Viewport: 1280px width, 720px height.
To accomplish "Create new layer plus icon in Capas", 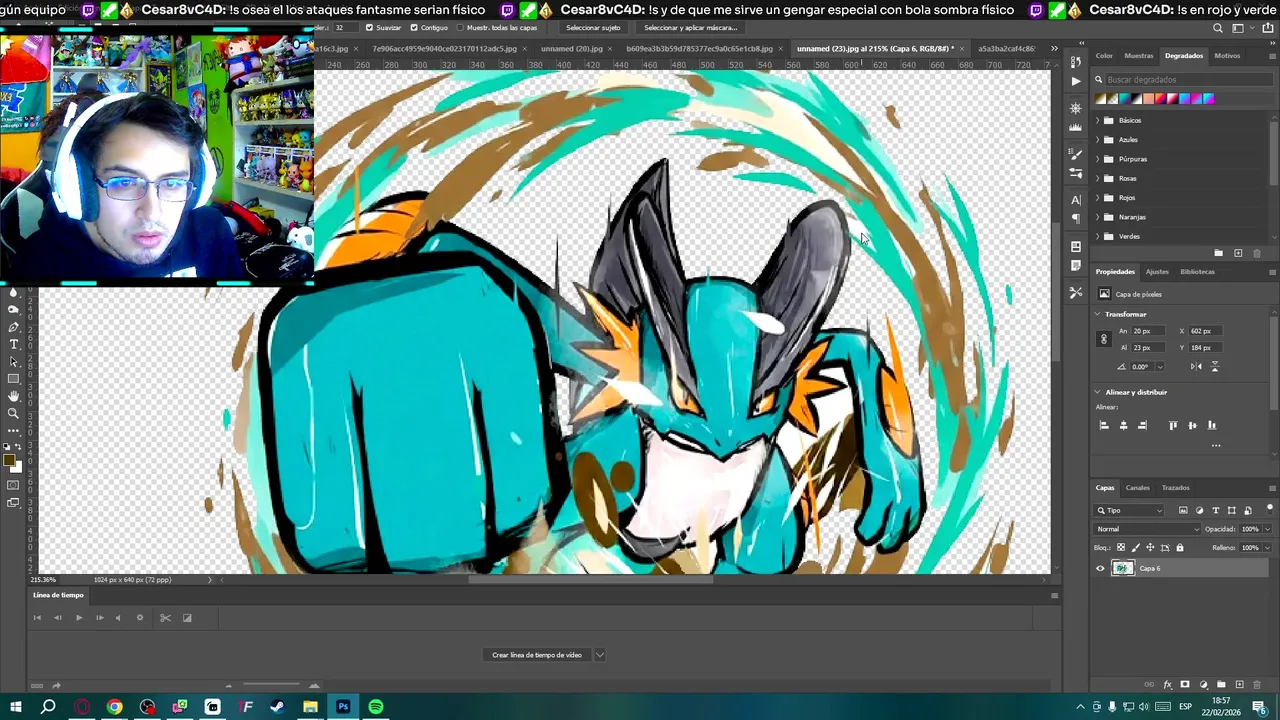I will (1239, 685).
